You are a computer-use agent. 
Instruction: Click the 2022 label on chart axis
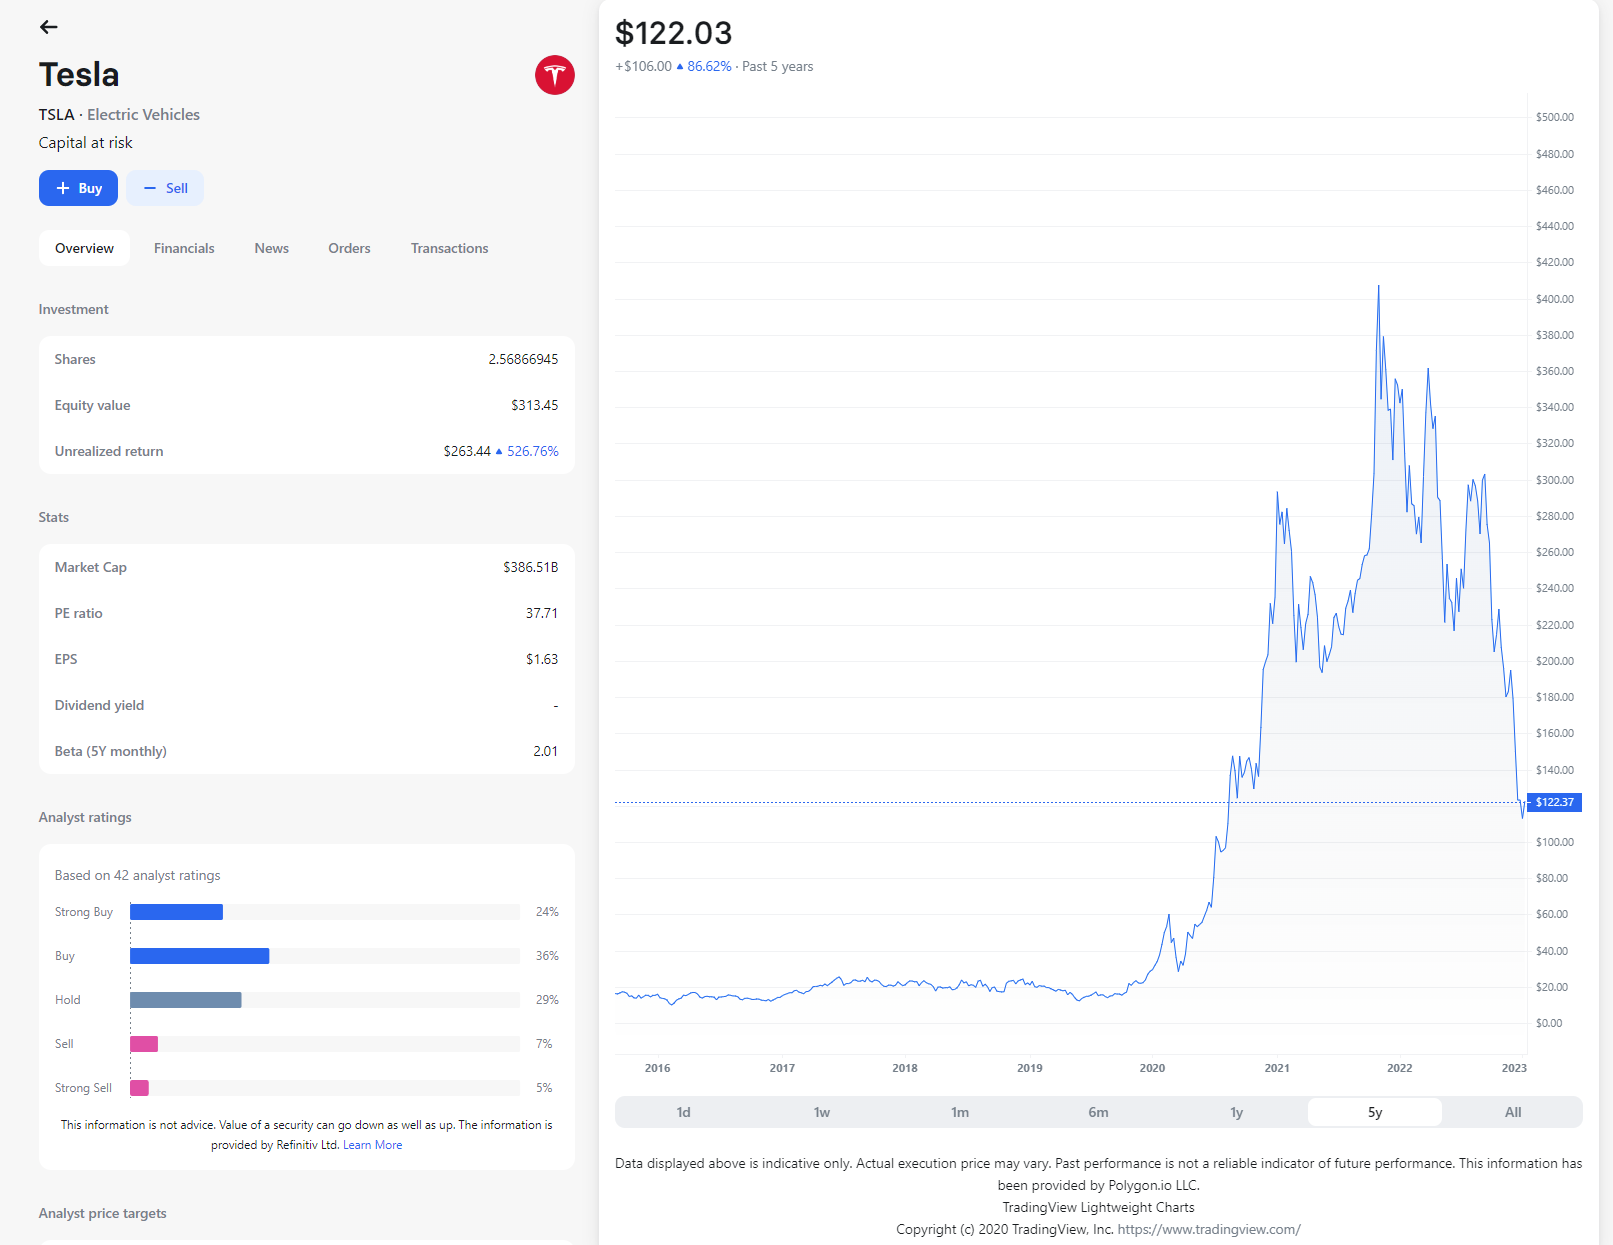tap(1399, 1068)
